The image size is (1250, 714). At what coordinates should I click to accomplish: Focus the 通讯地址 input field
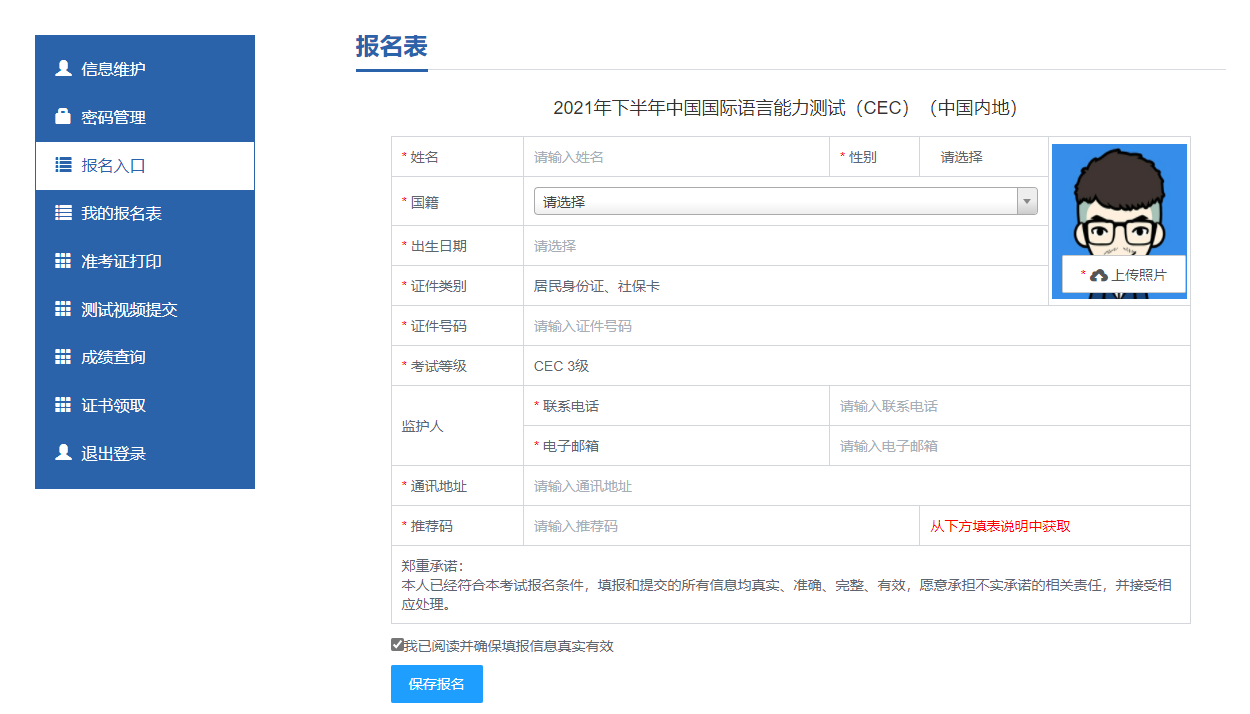click(x=857, y=486)
